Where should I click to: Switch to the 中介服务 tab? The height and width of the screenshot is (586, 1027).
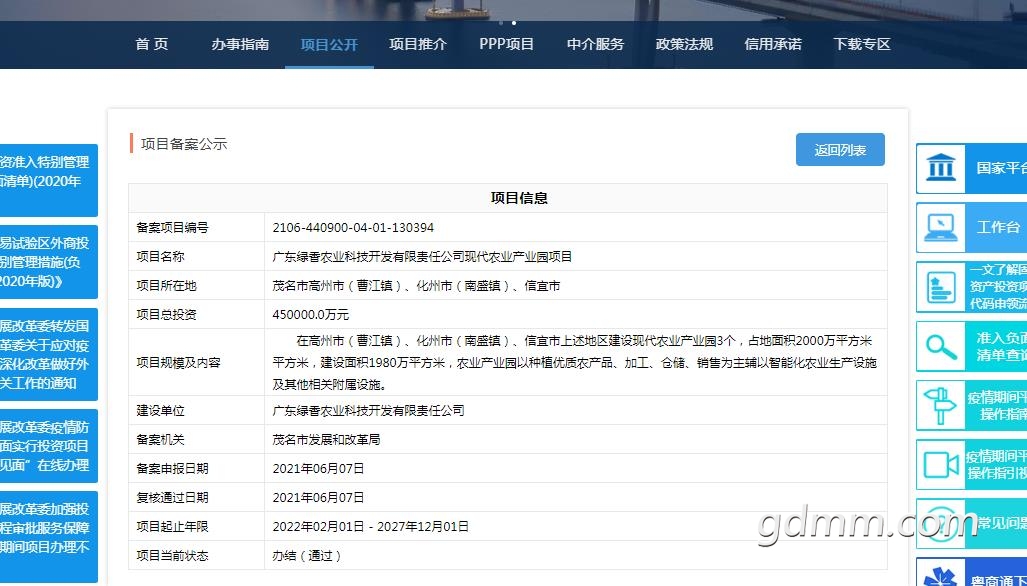click(x=595, y=44)
